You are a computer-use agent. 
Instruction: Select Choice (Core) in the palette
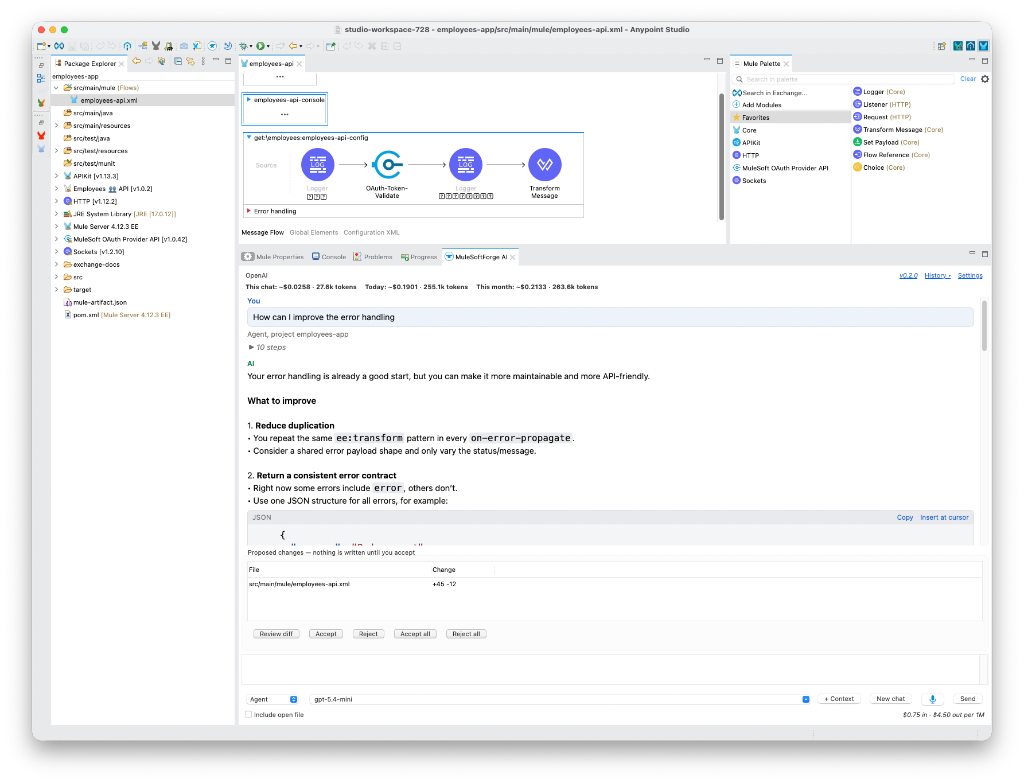pos(879,167)
